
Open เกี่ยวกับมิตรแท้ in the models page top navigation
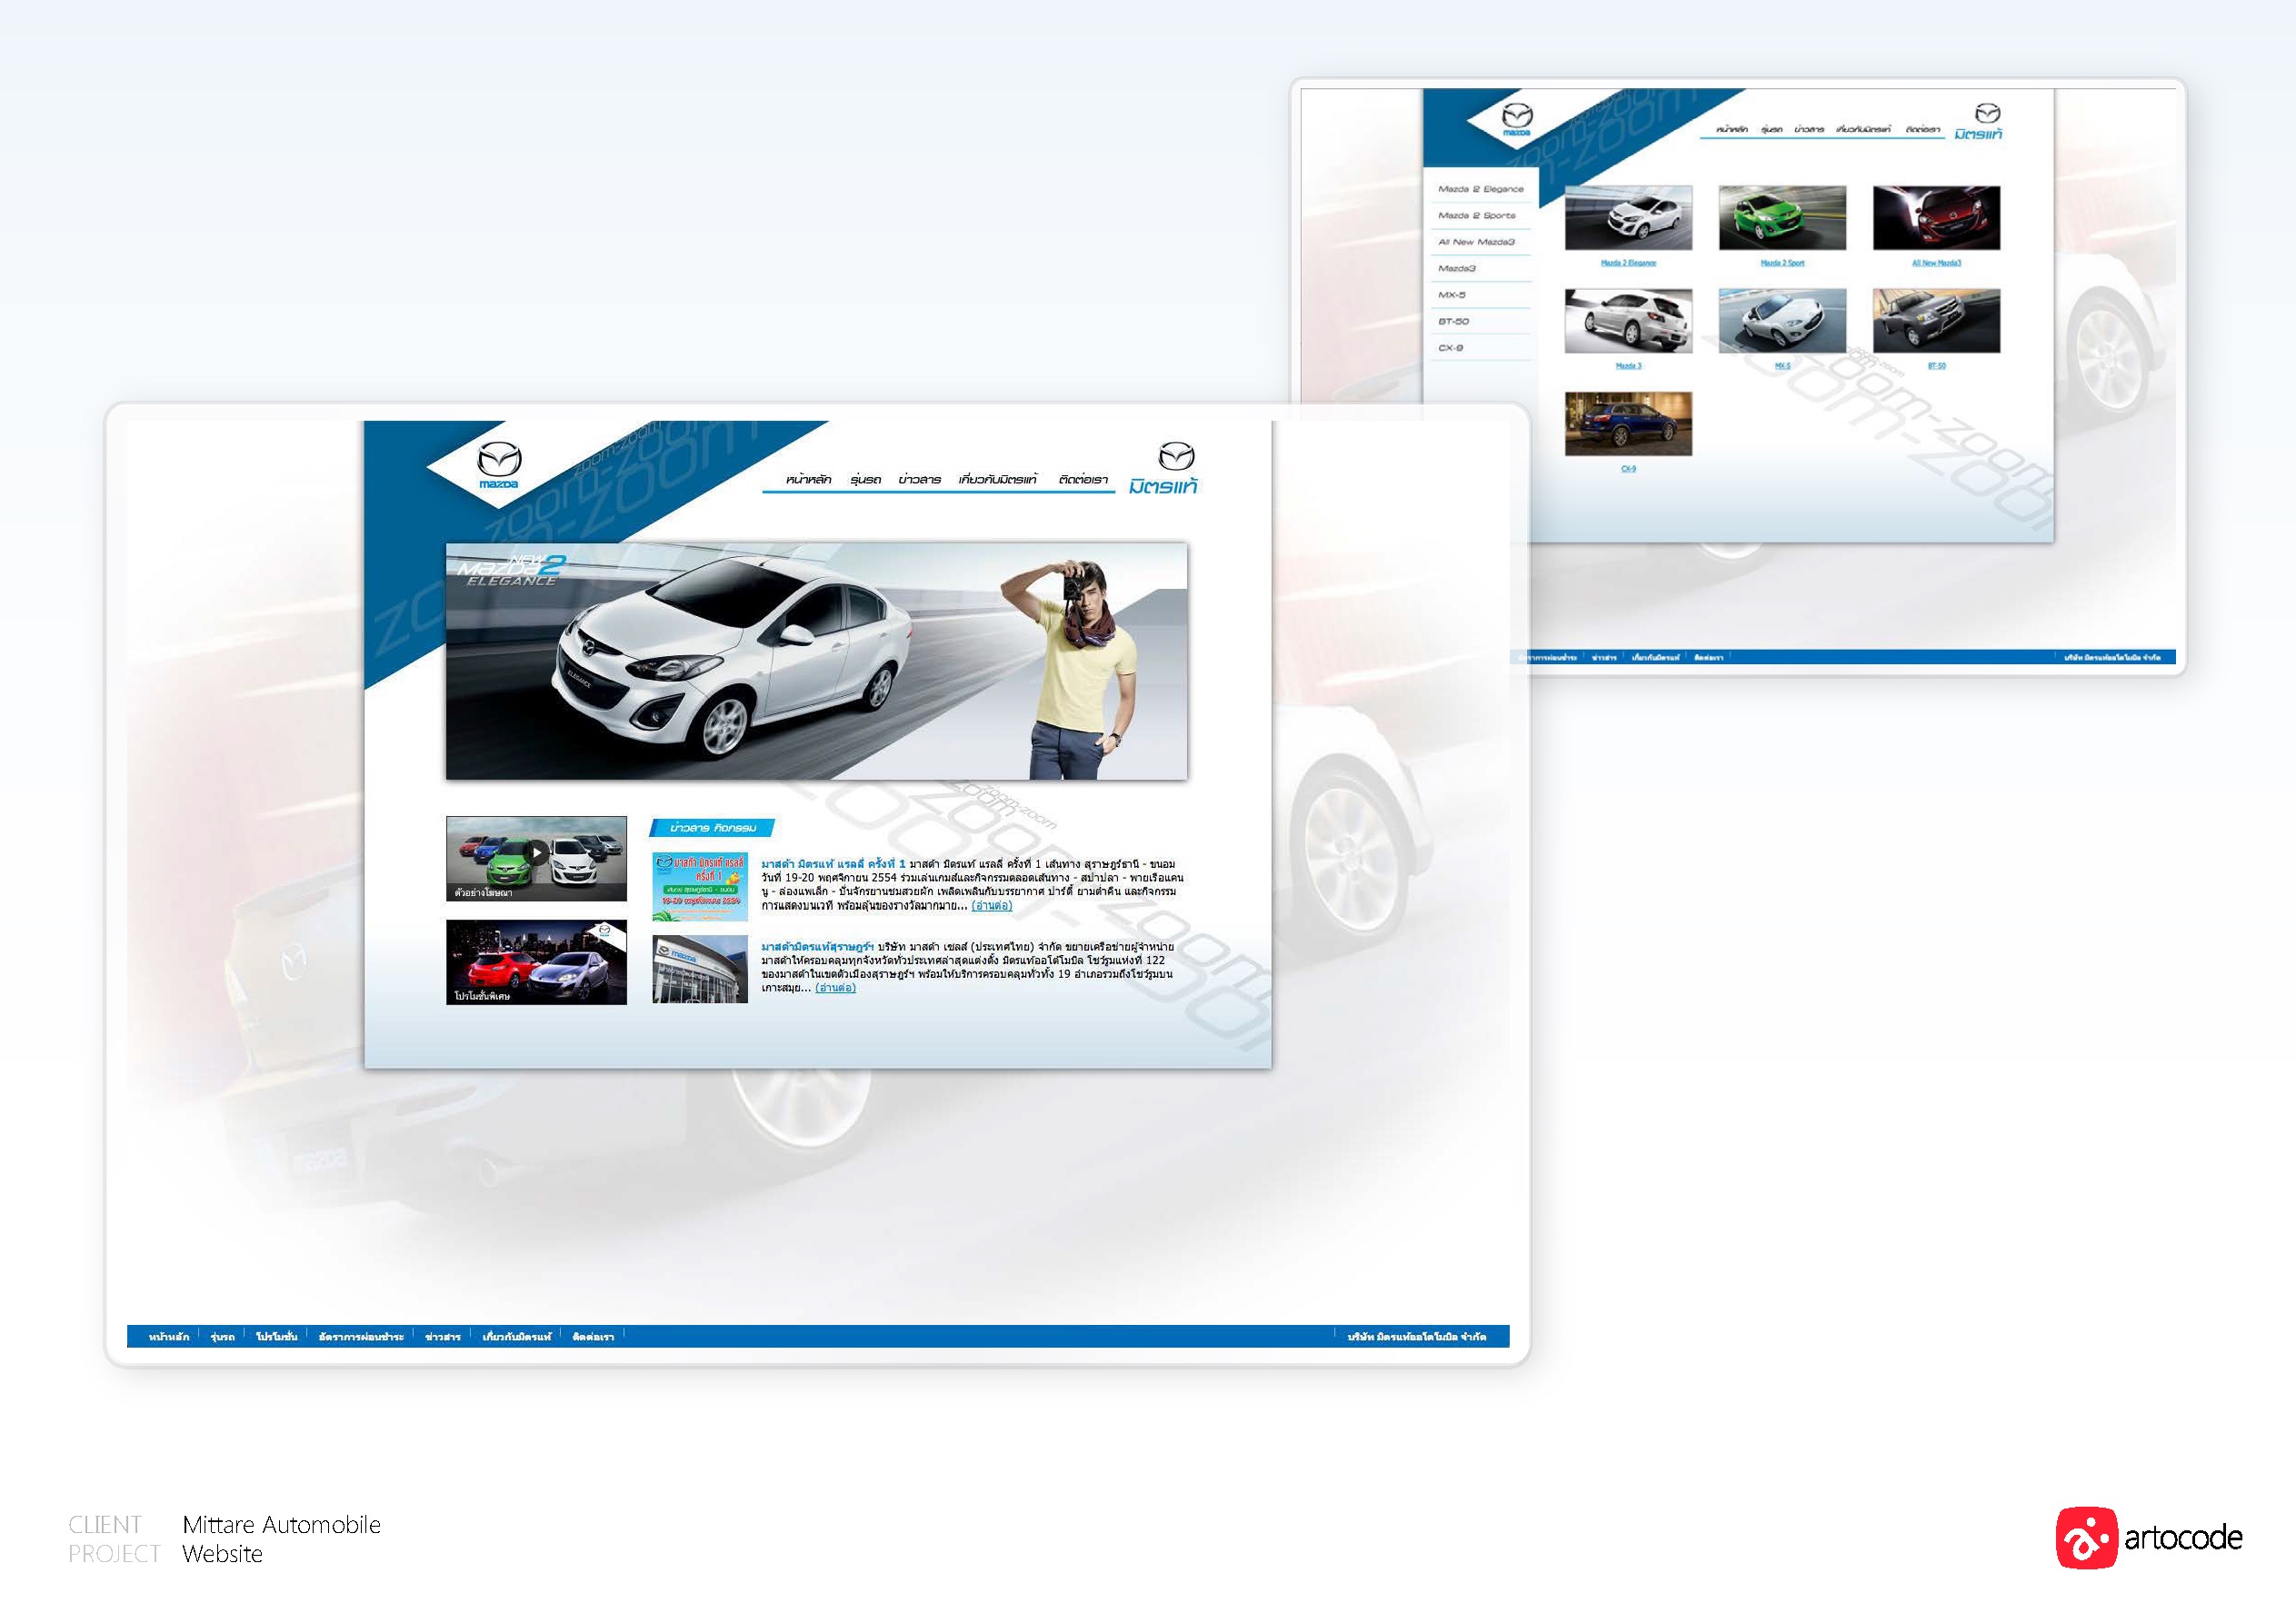click(1863, 130)
